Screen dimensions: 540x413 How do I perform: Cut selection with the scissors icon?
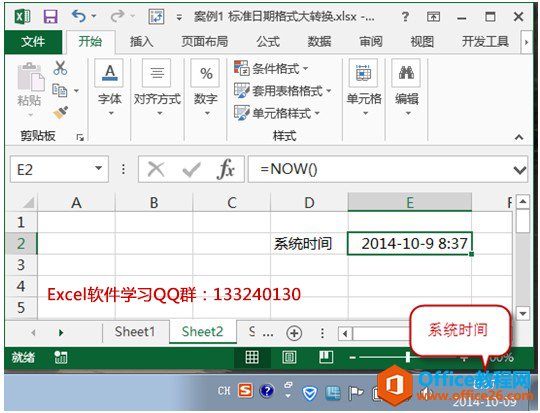coord(60,68)
